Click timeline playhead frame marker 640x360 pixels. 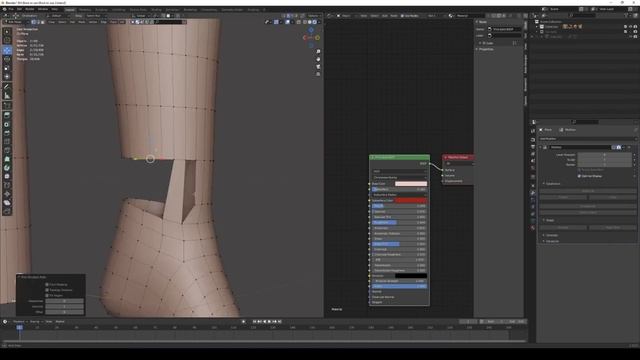[19, 327]
